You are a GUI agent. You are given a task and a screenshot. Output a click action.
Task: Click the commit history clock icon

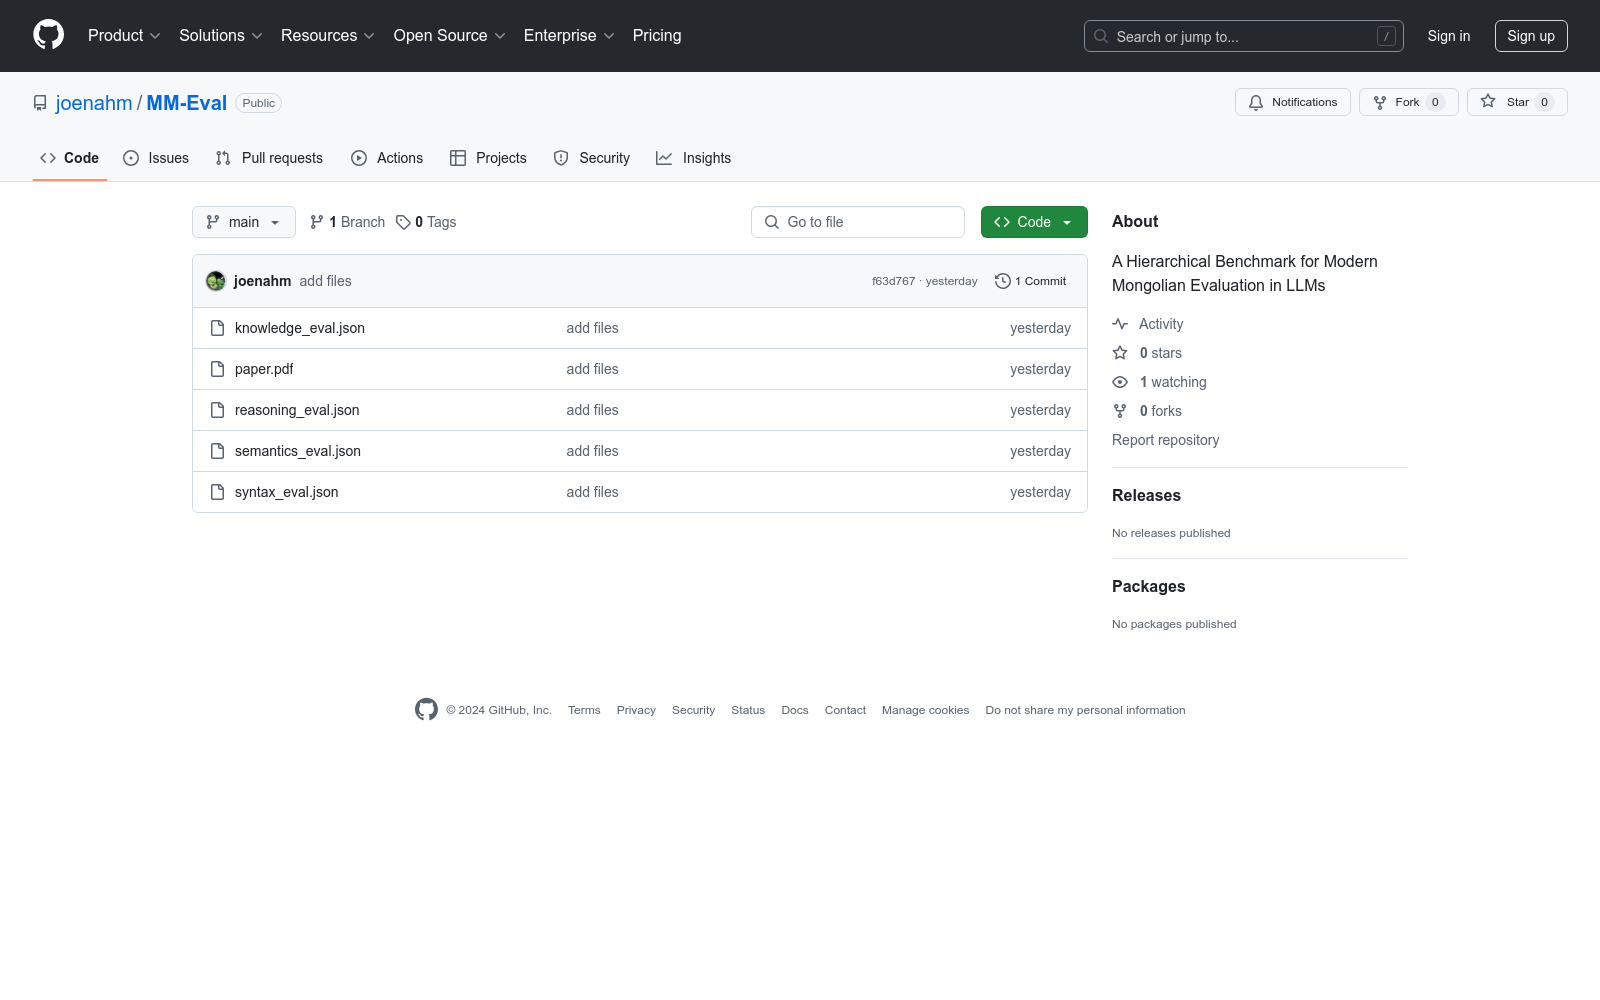click(1002, 281)
